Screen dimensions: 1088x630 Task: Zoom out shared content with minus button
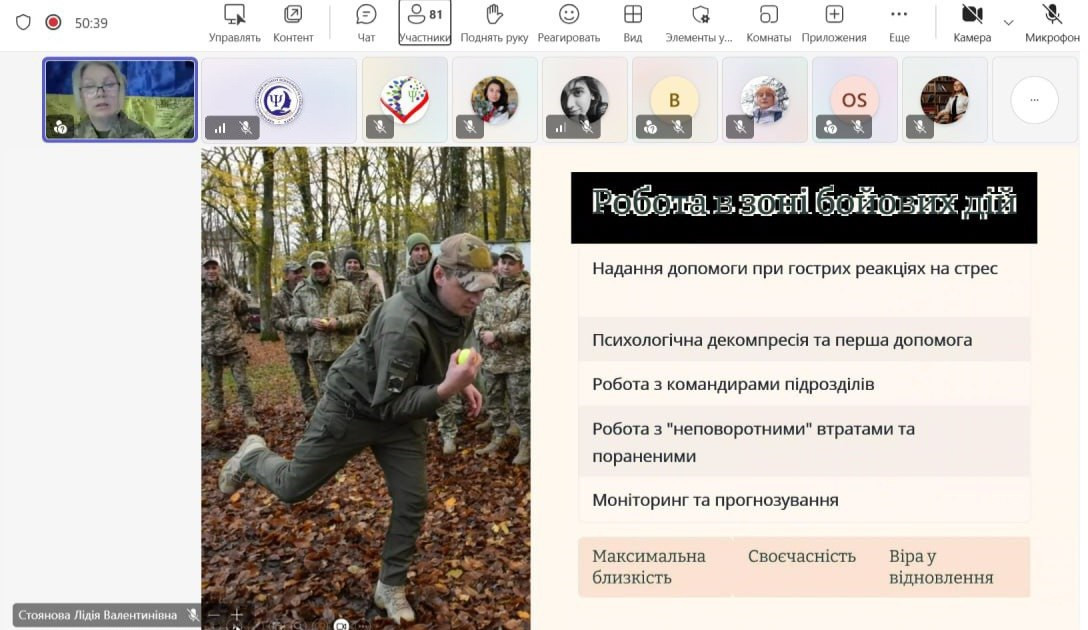212,615
